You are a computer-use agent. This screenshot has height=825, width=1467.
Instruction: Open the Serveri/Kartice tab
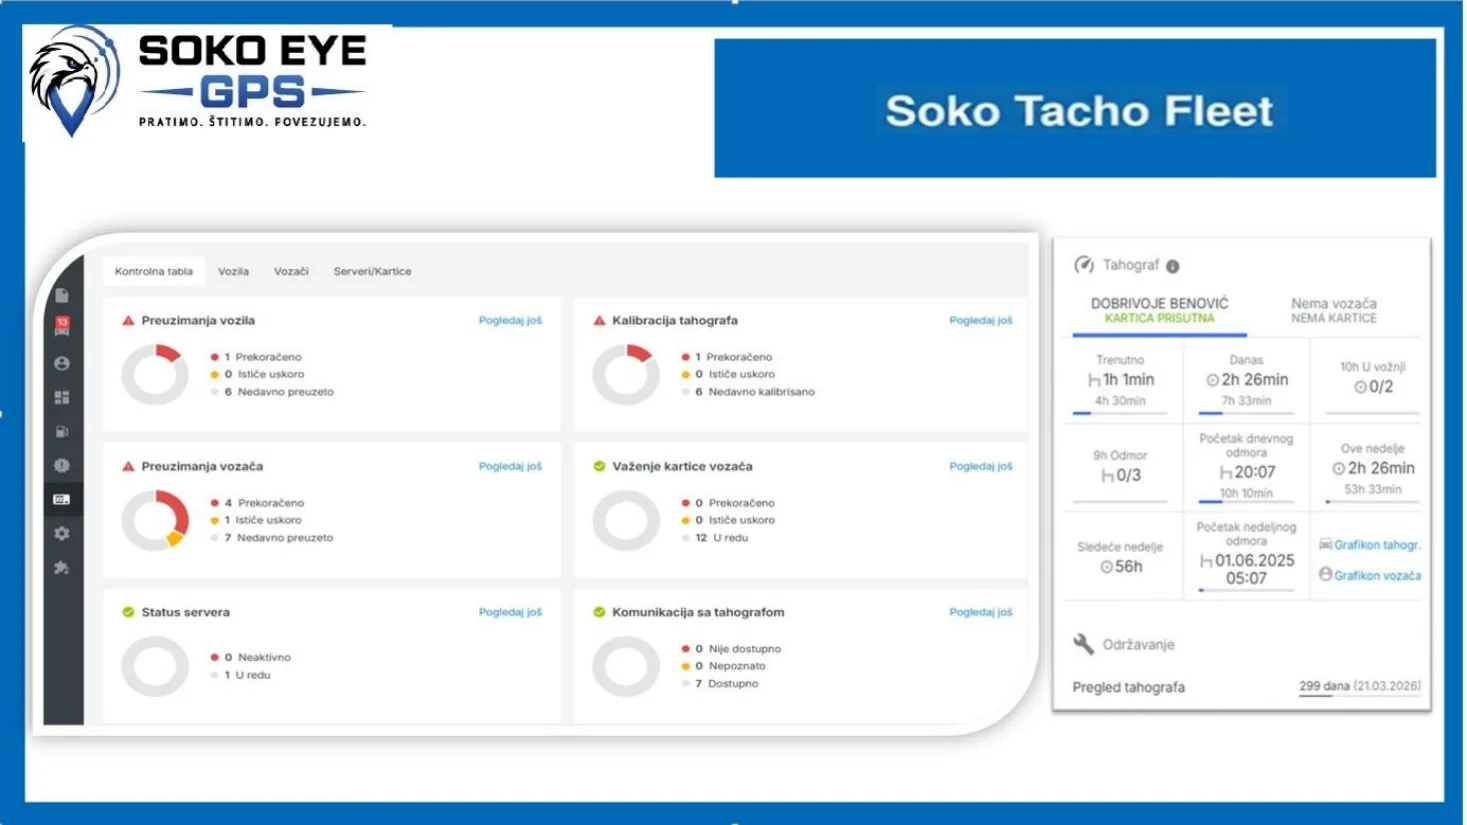pos(372,271)
